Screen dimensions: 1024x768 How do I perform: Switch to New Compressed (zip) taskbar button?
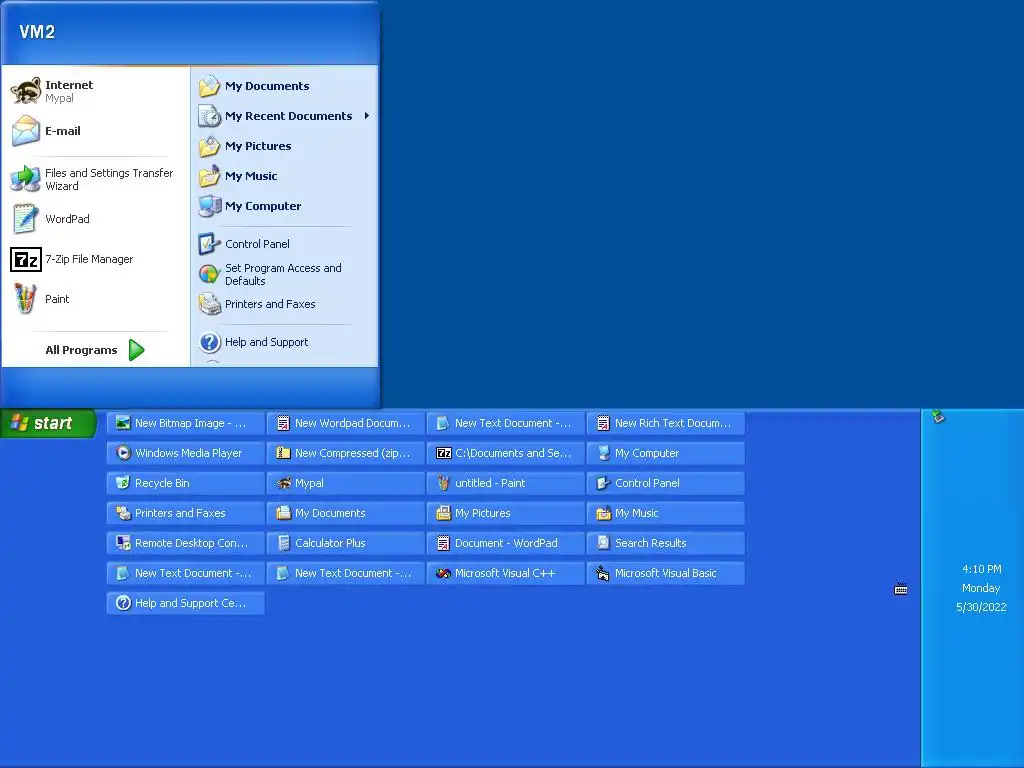[x=346, y=453]
